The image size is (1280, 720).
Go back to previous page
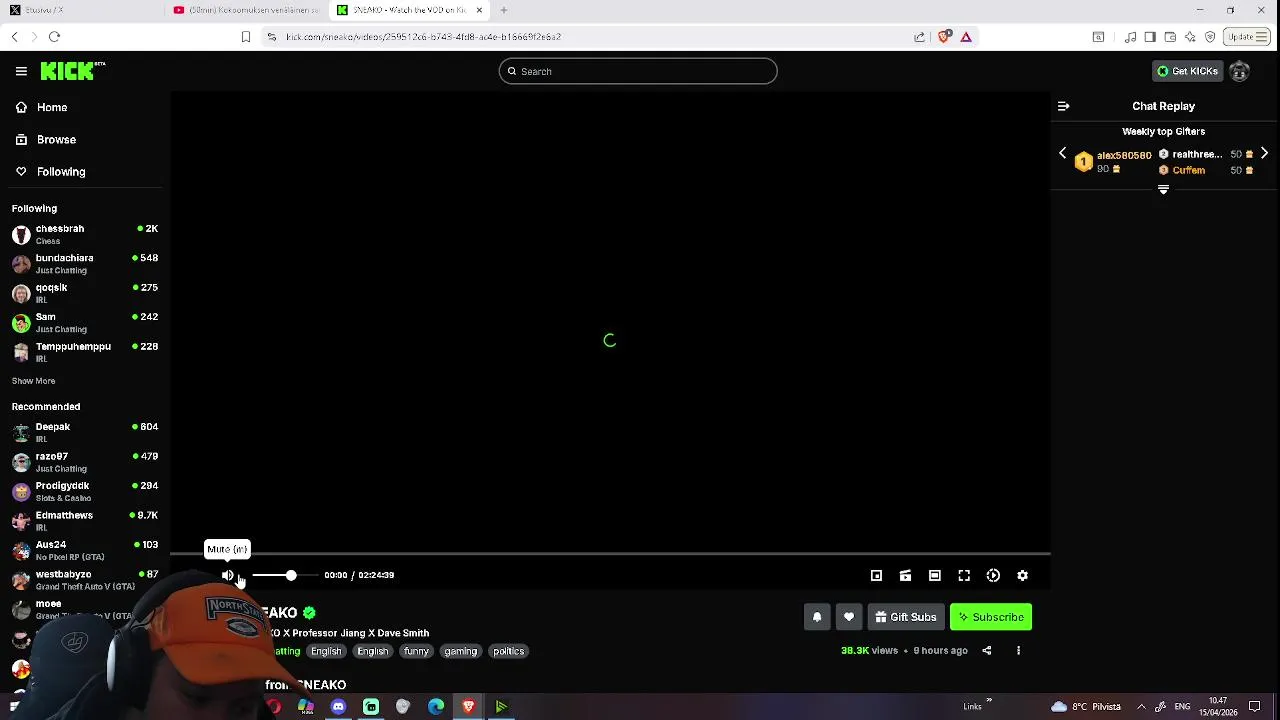14,37
